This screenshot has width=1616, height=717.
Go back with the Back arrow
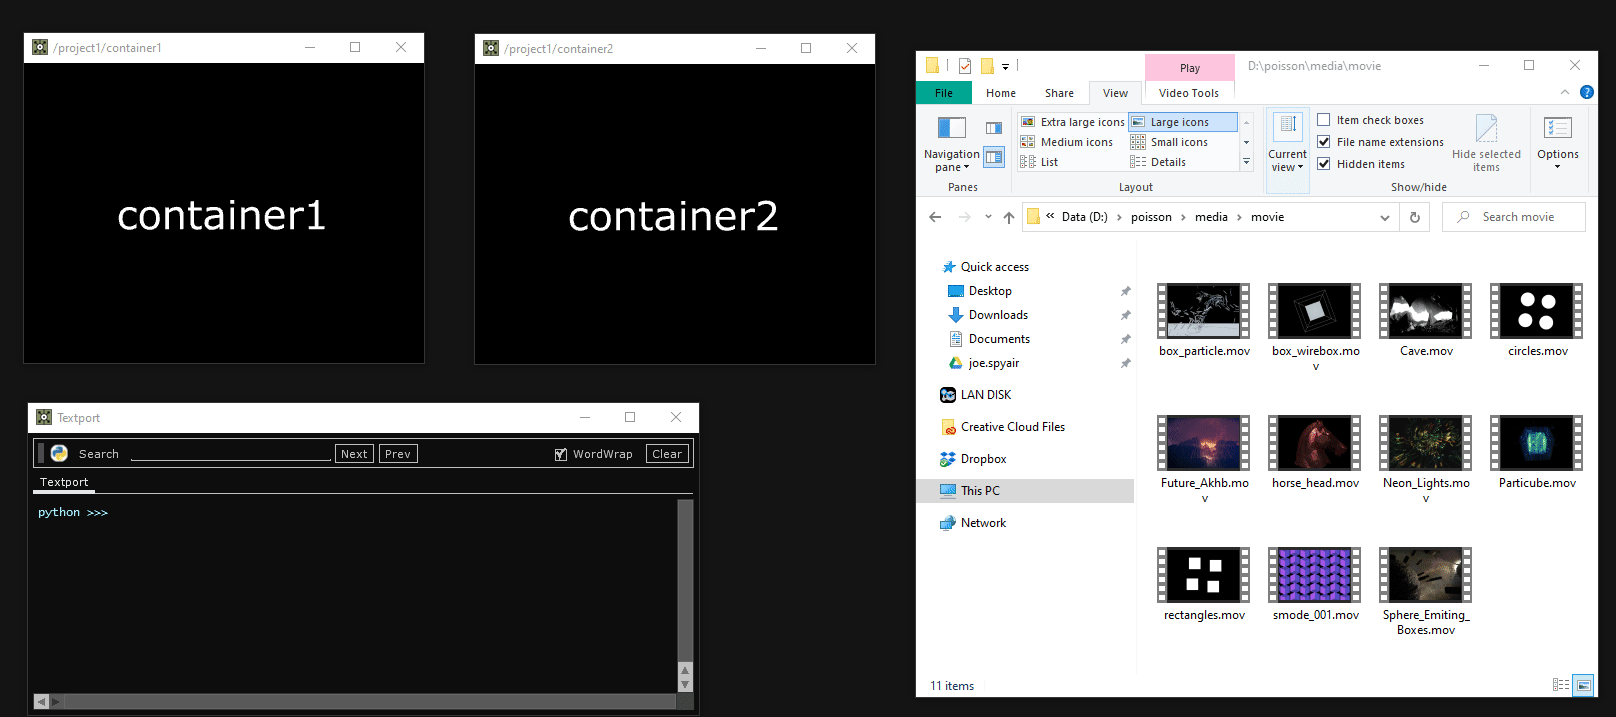point(935,217)
